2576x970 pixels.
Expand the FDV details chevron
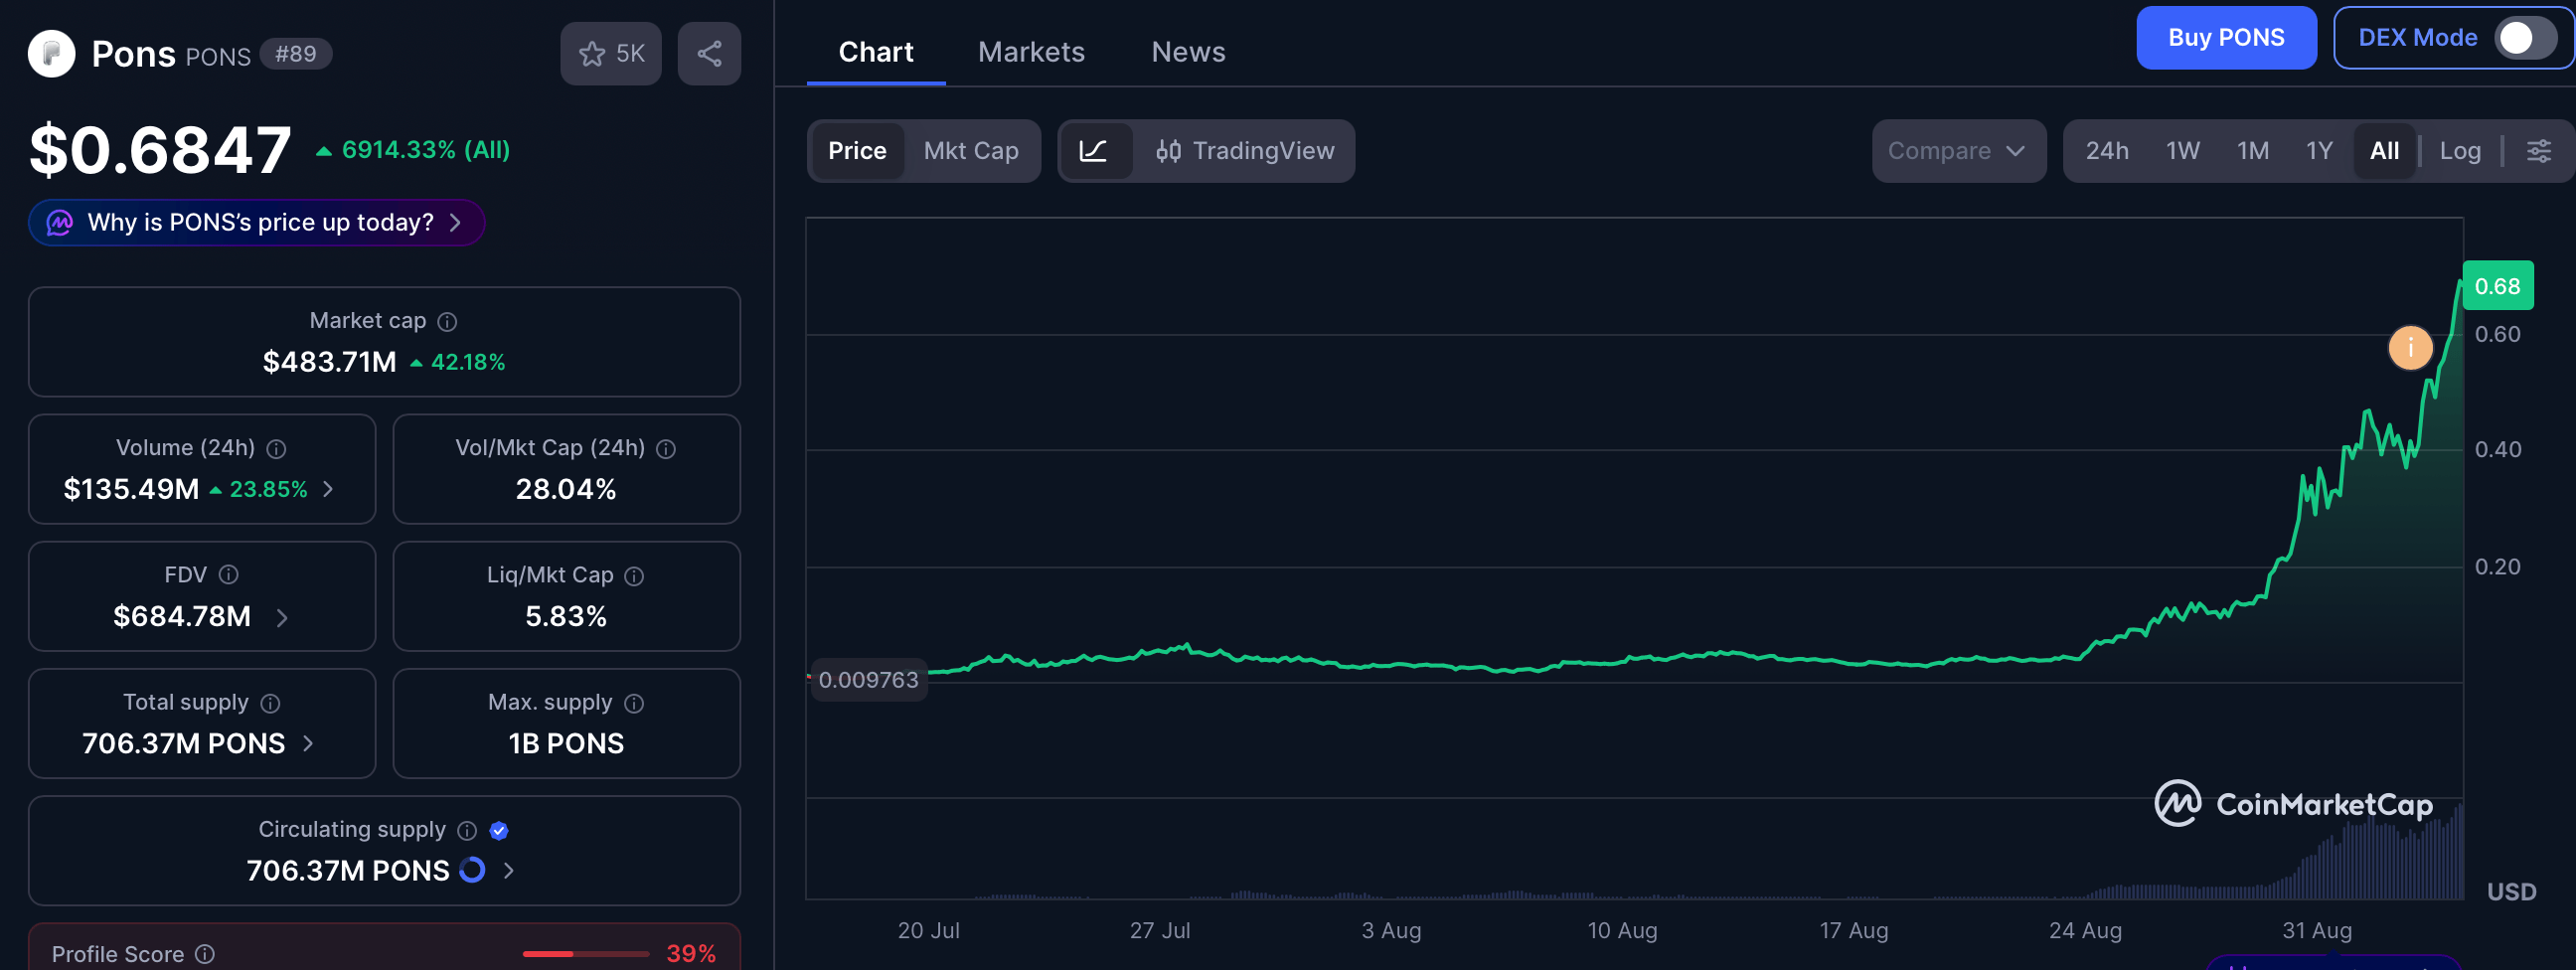tap(282, 618)
